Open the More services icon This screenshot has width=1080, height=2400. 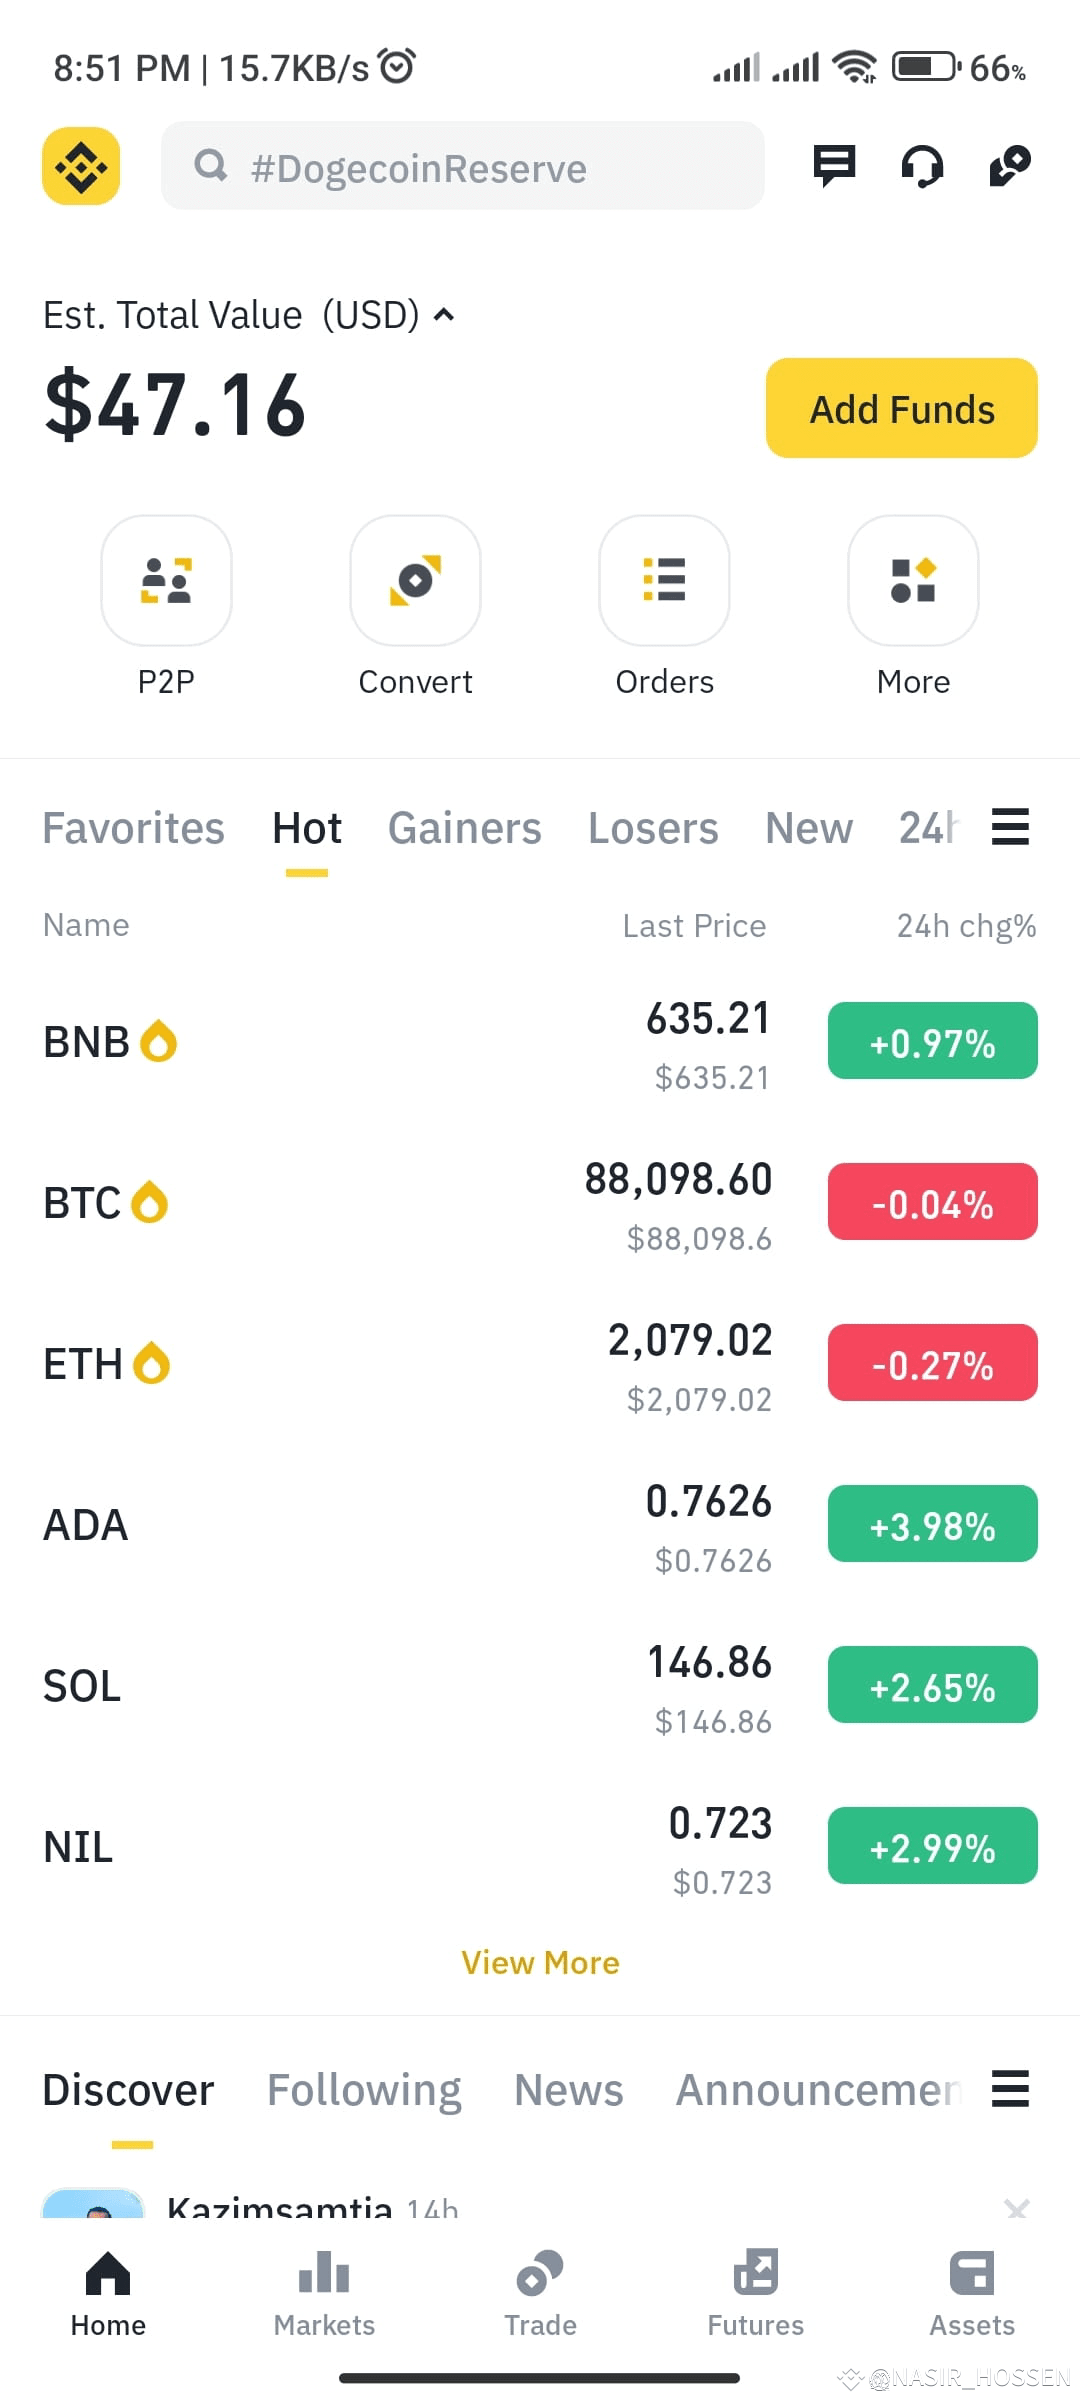click(913, 580)
